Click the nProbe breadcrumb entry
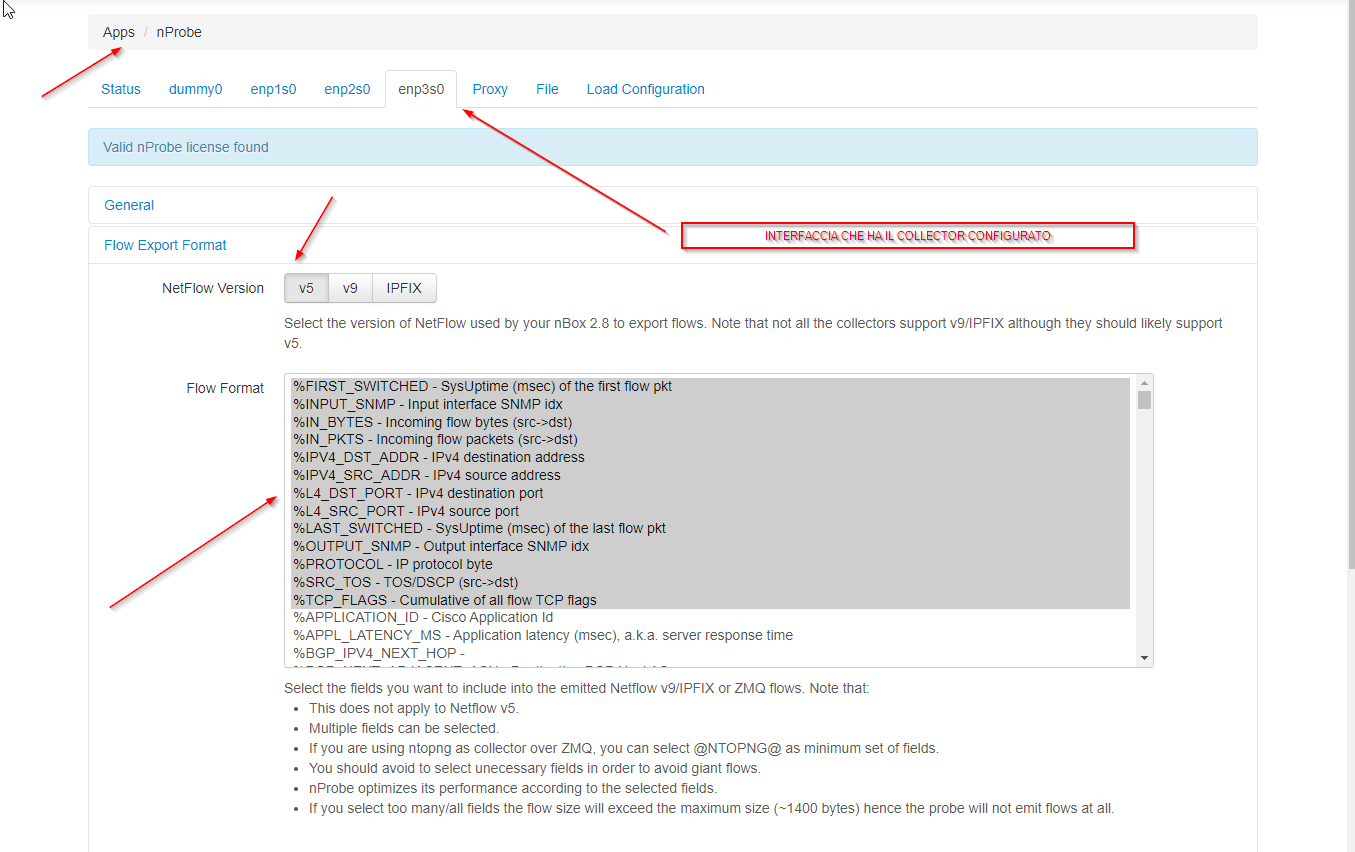1355x852 pixels. (178, 32)
